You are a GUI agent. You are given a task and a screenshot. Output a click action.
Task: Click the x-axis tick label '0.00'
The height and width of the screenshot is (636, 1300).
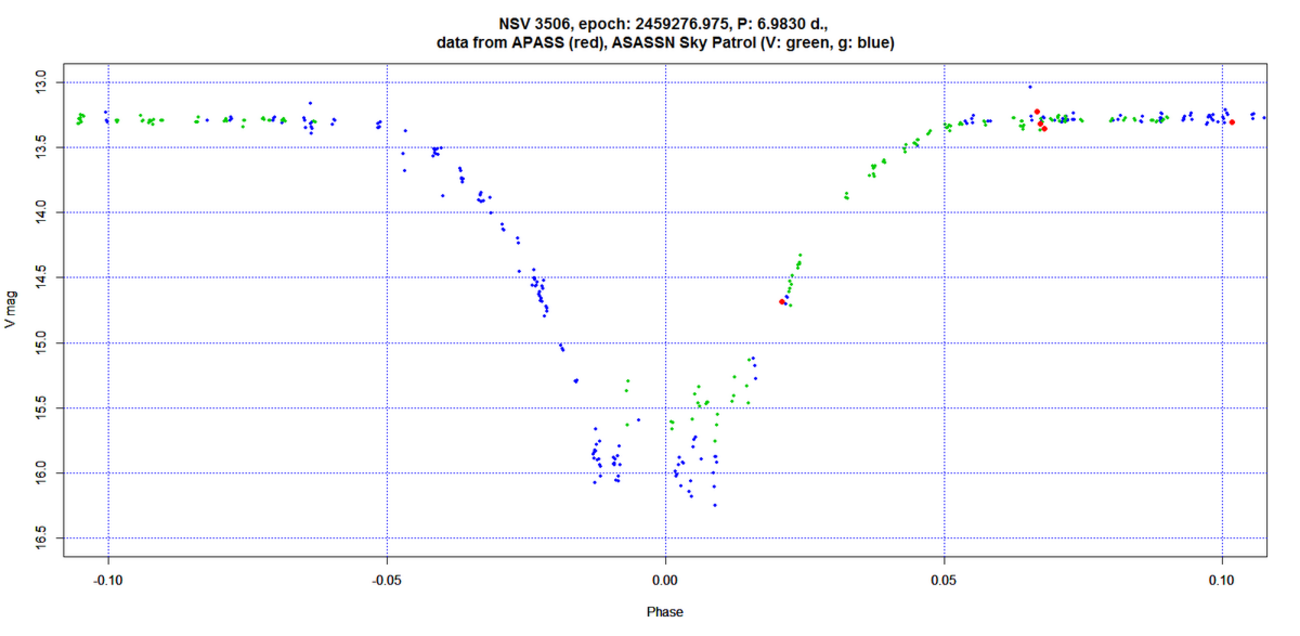coord(665,579)
